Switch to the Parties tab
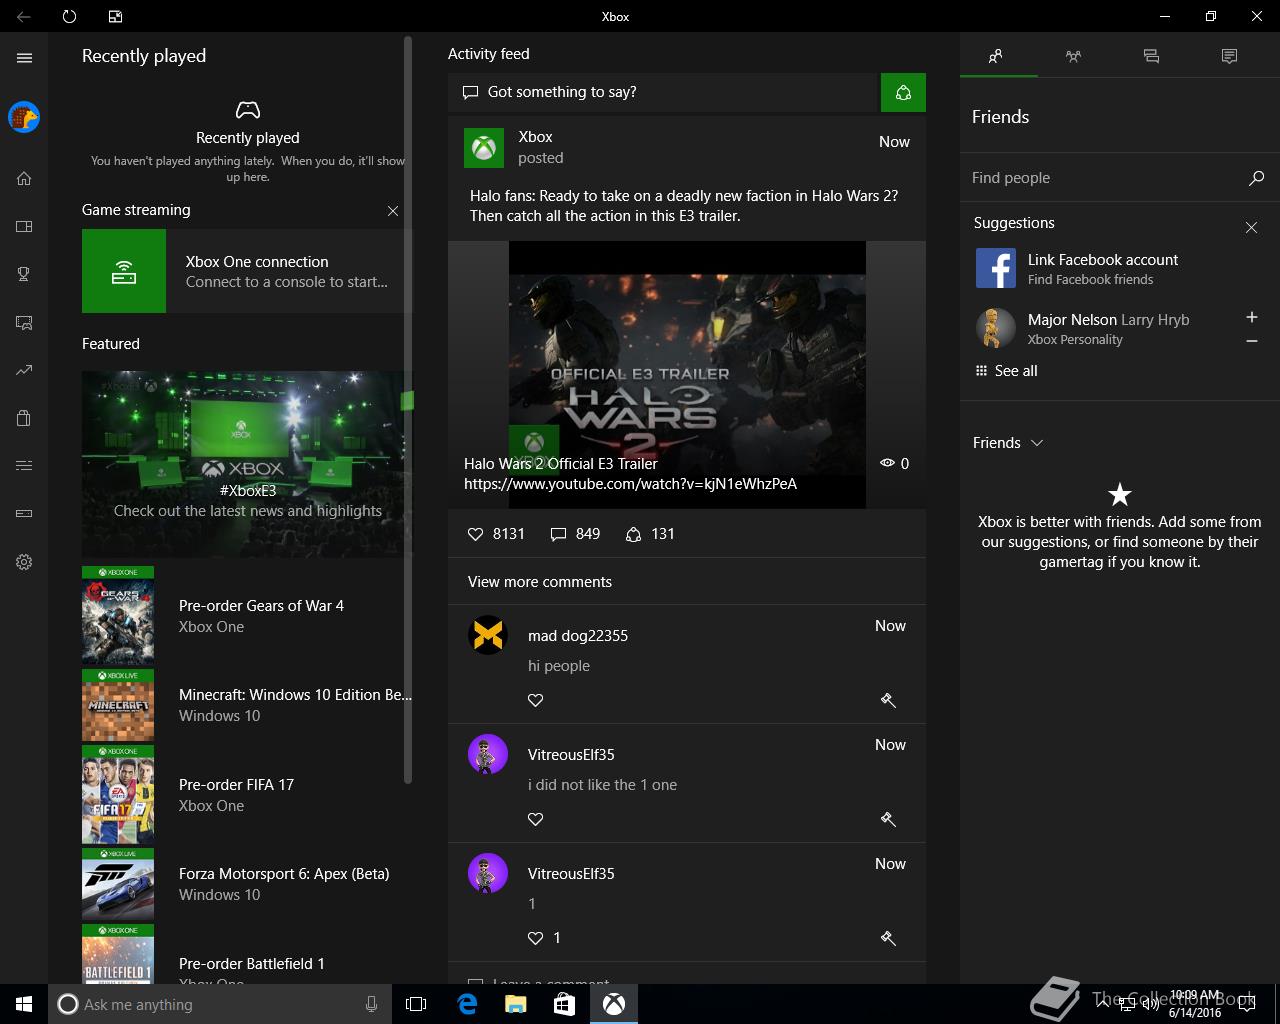The width and height of the screenshot is (1280, 1024). (1074, 57)
